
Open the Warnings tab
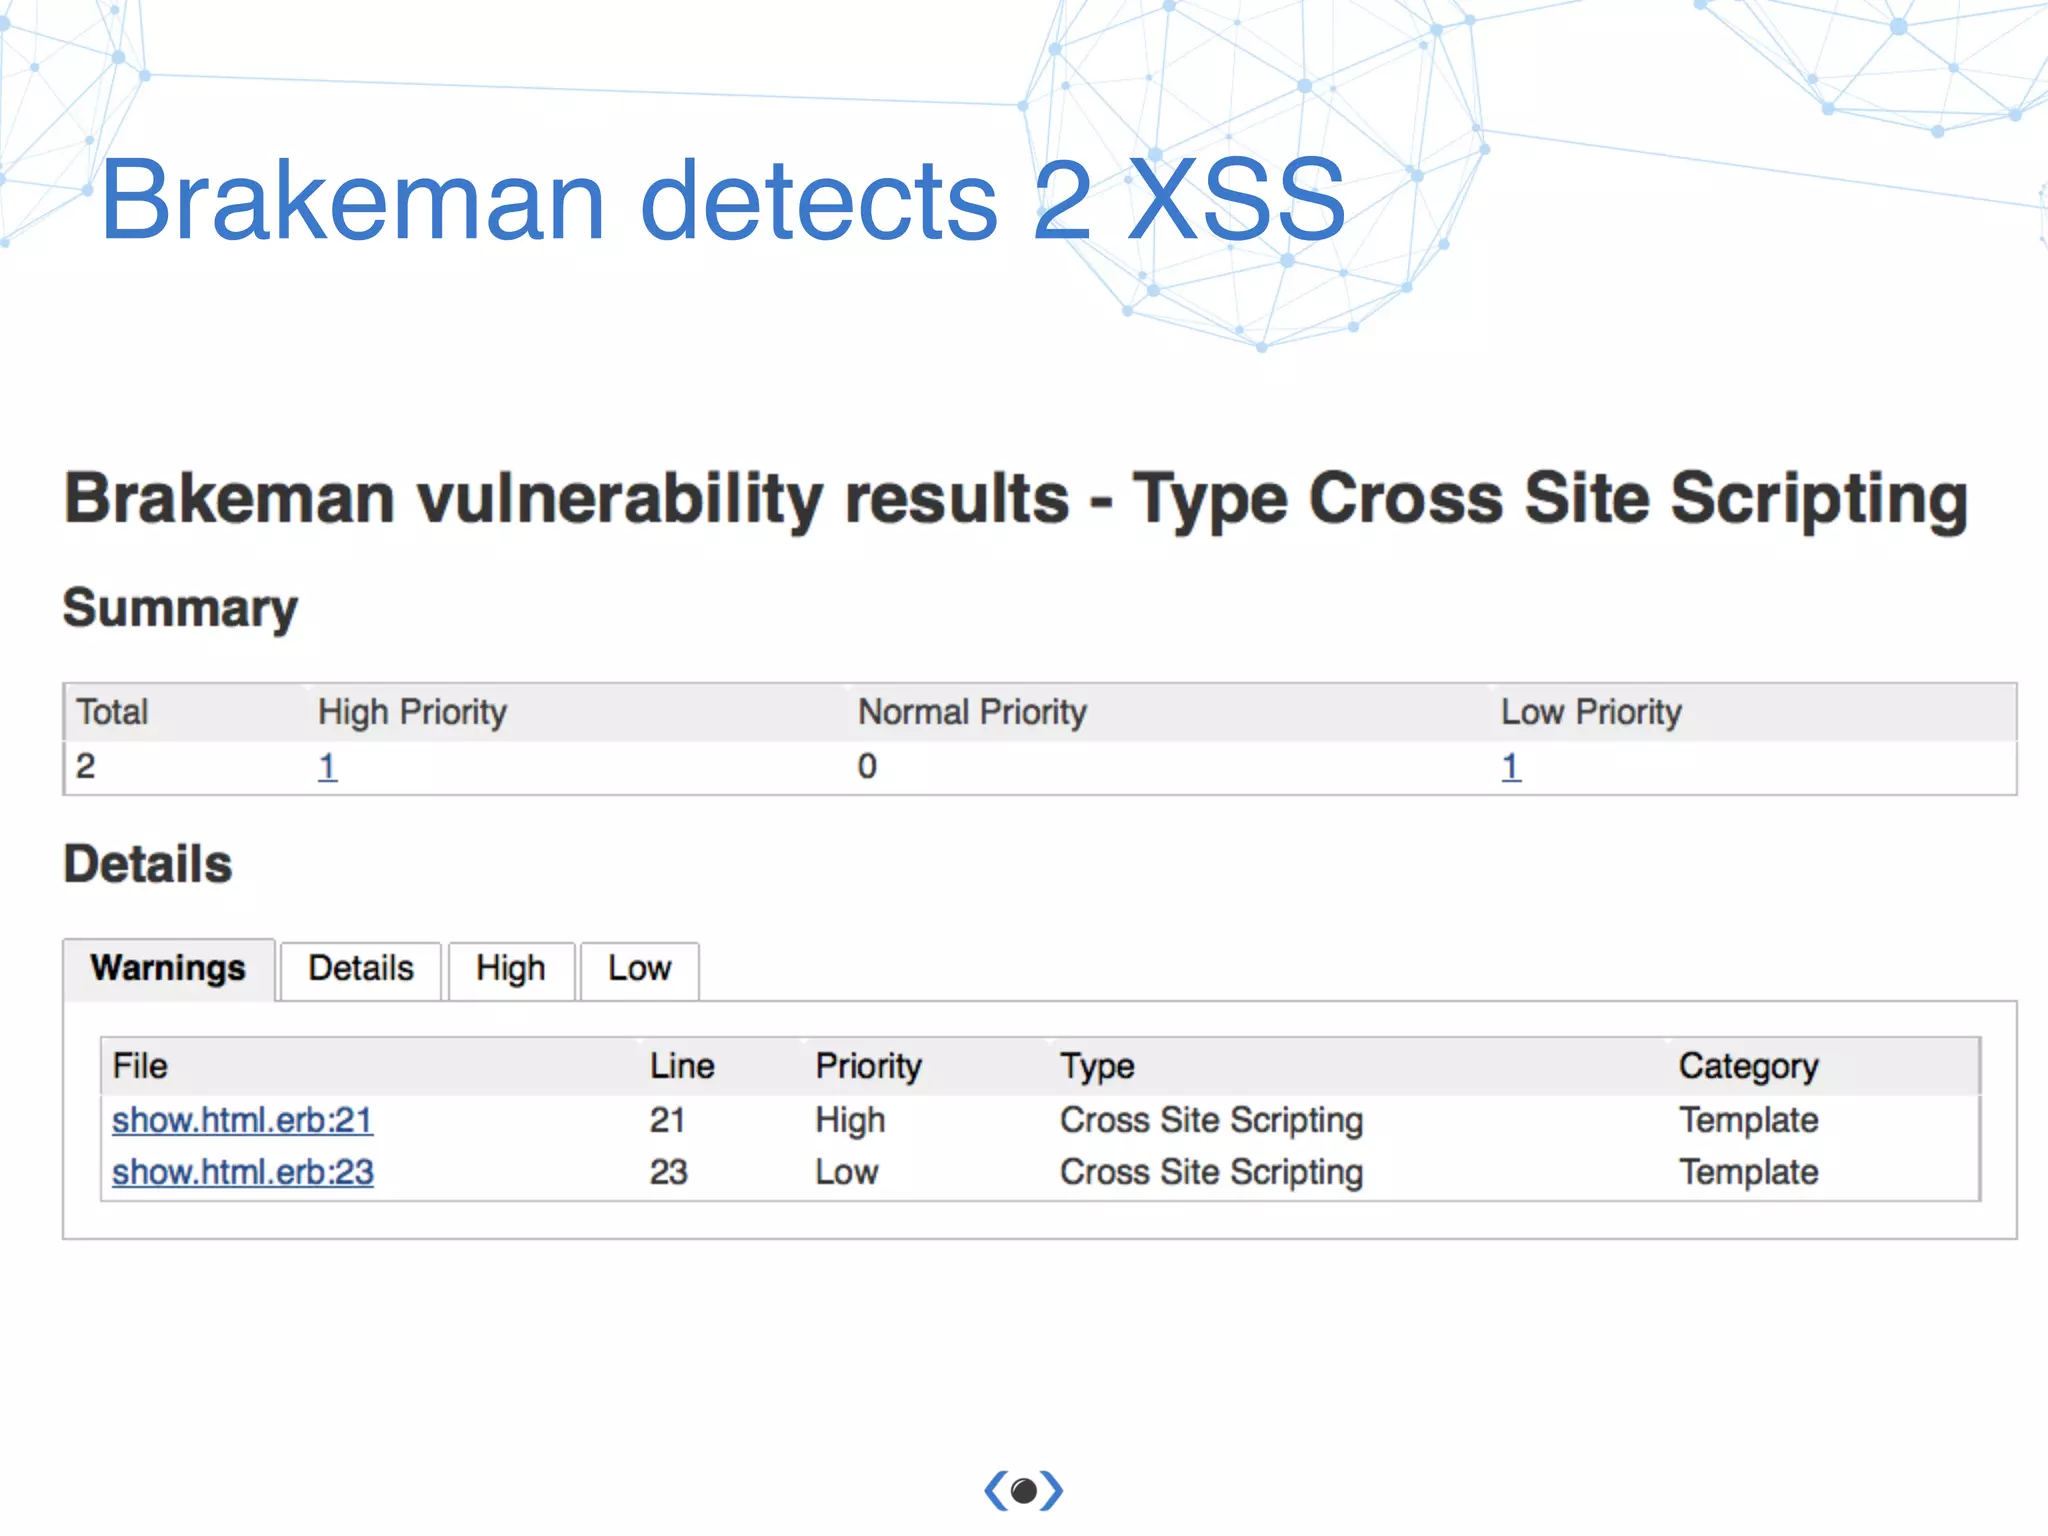click(168, 968)
